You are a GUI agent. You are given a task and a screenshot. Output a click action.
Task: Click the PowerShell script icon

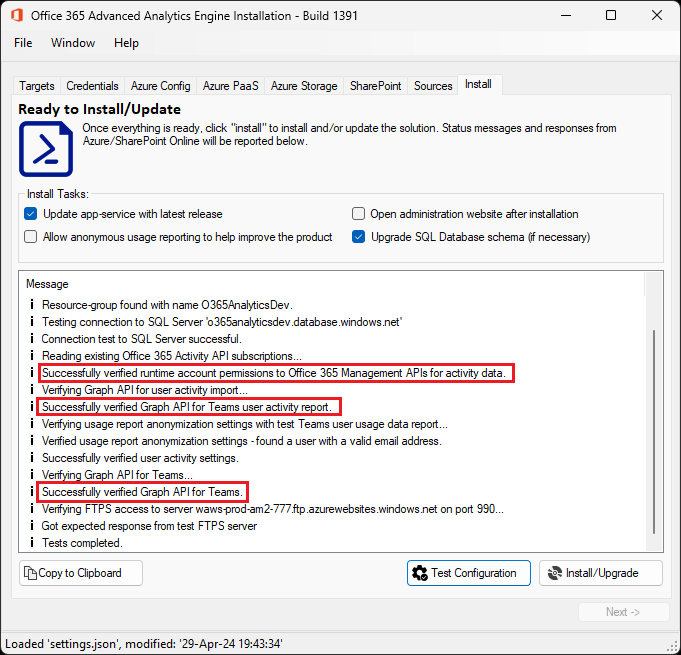point(46,149)
